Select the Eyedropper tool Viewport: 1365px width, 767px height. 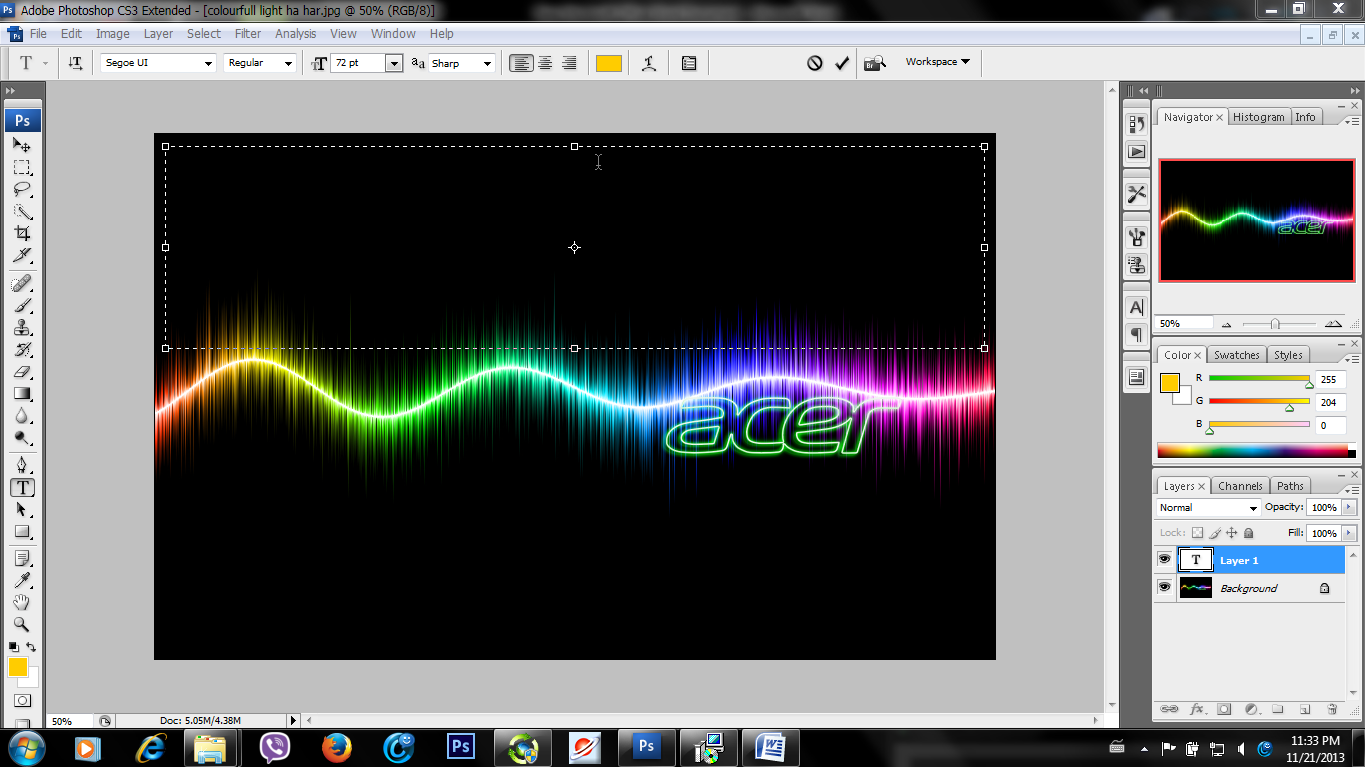(22, 581)
